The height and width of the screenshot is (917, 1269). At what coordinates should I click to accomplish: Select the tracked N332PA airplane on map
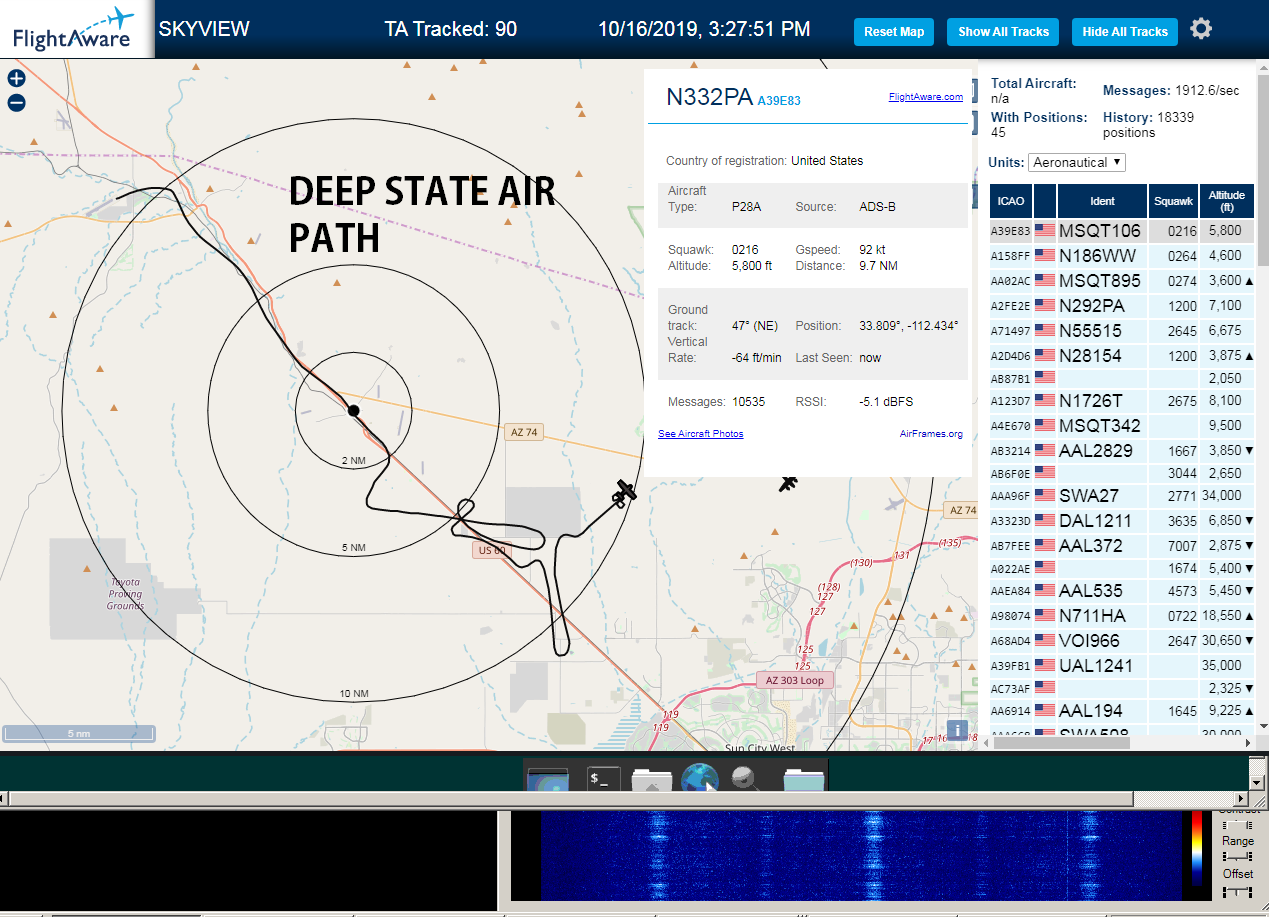[x=624, y=492]
